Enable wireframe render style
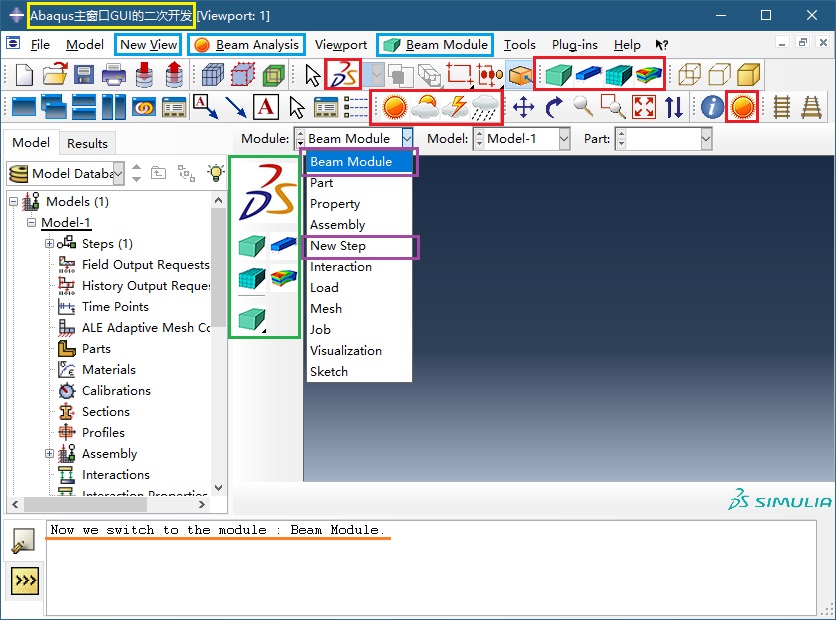The image size is (836, 620). 689,75
